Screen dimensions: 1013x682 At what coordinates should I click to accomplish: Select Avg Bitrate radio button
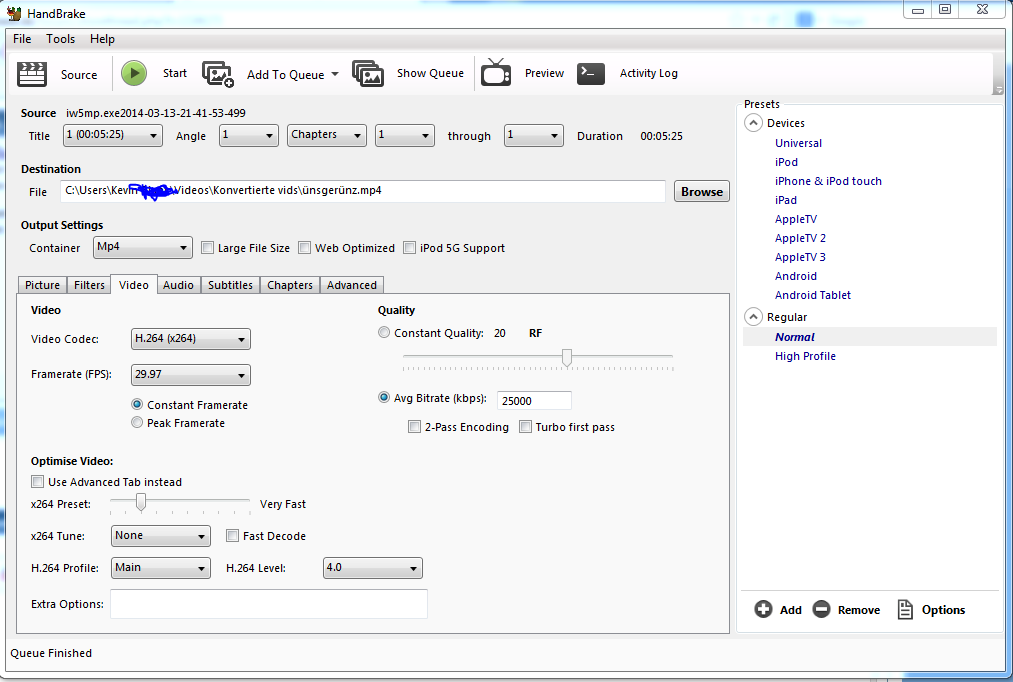[384, 397]
